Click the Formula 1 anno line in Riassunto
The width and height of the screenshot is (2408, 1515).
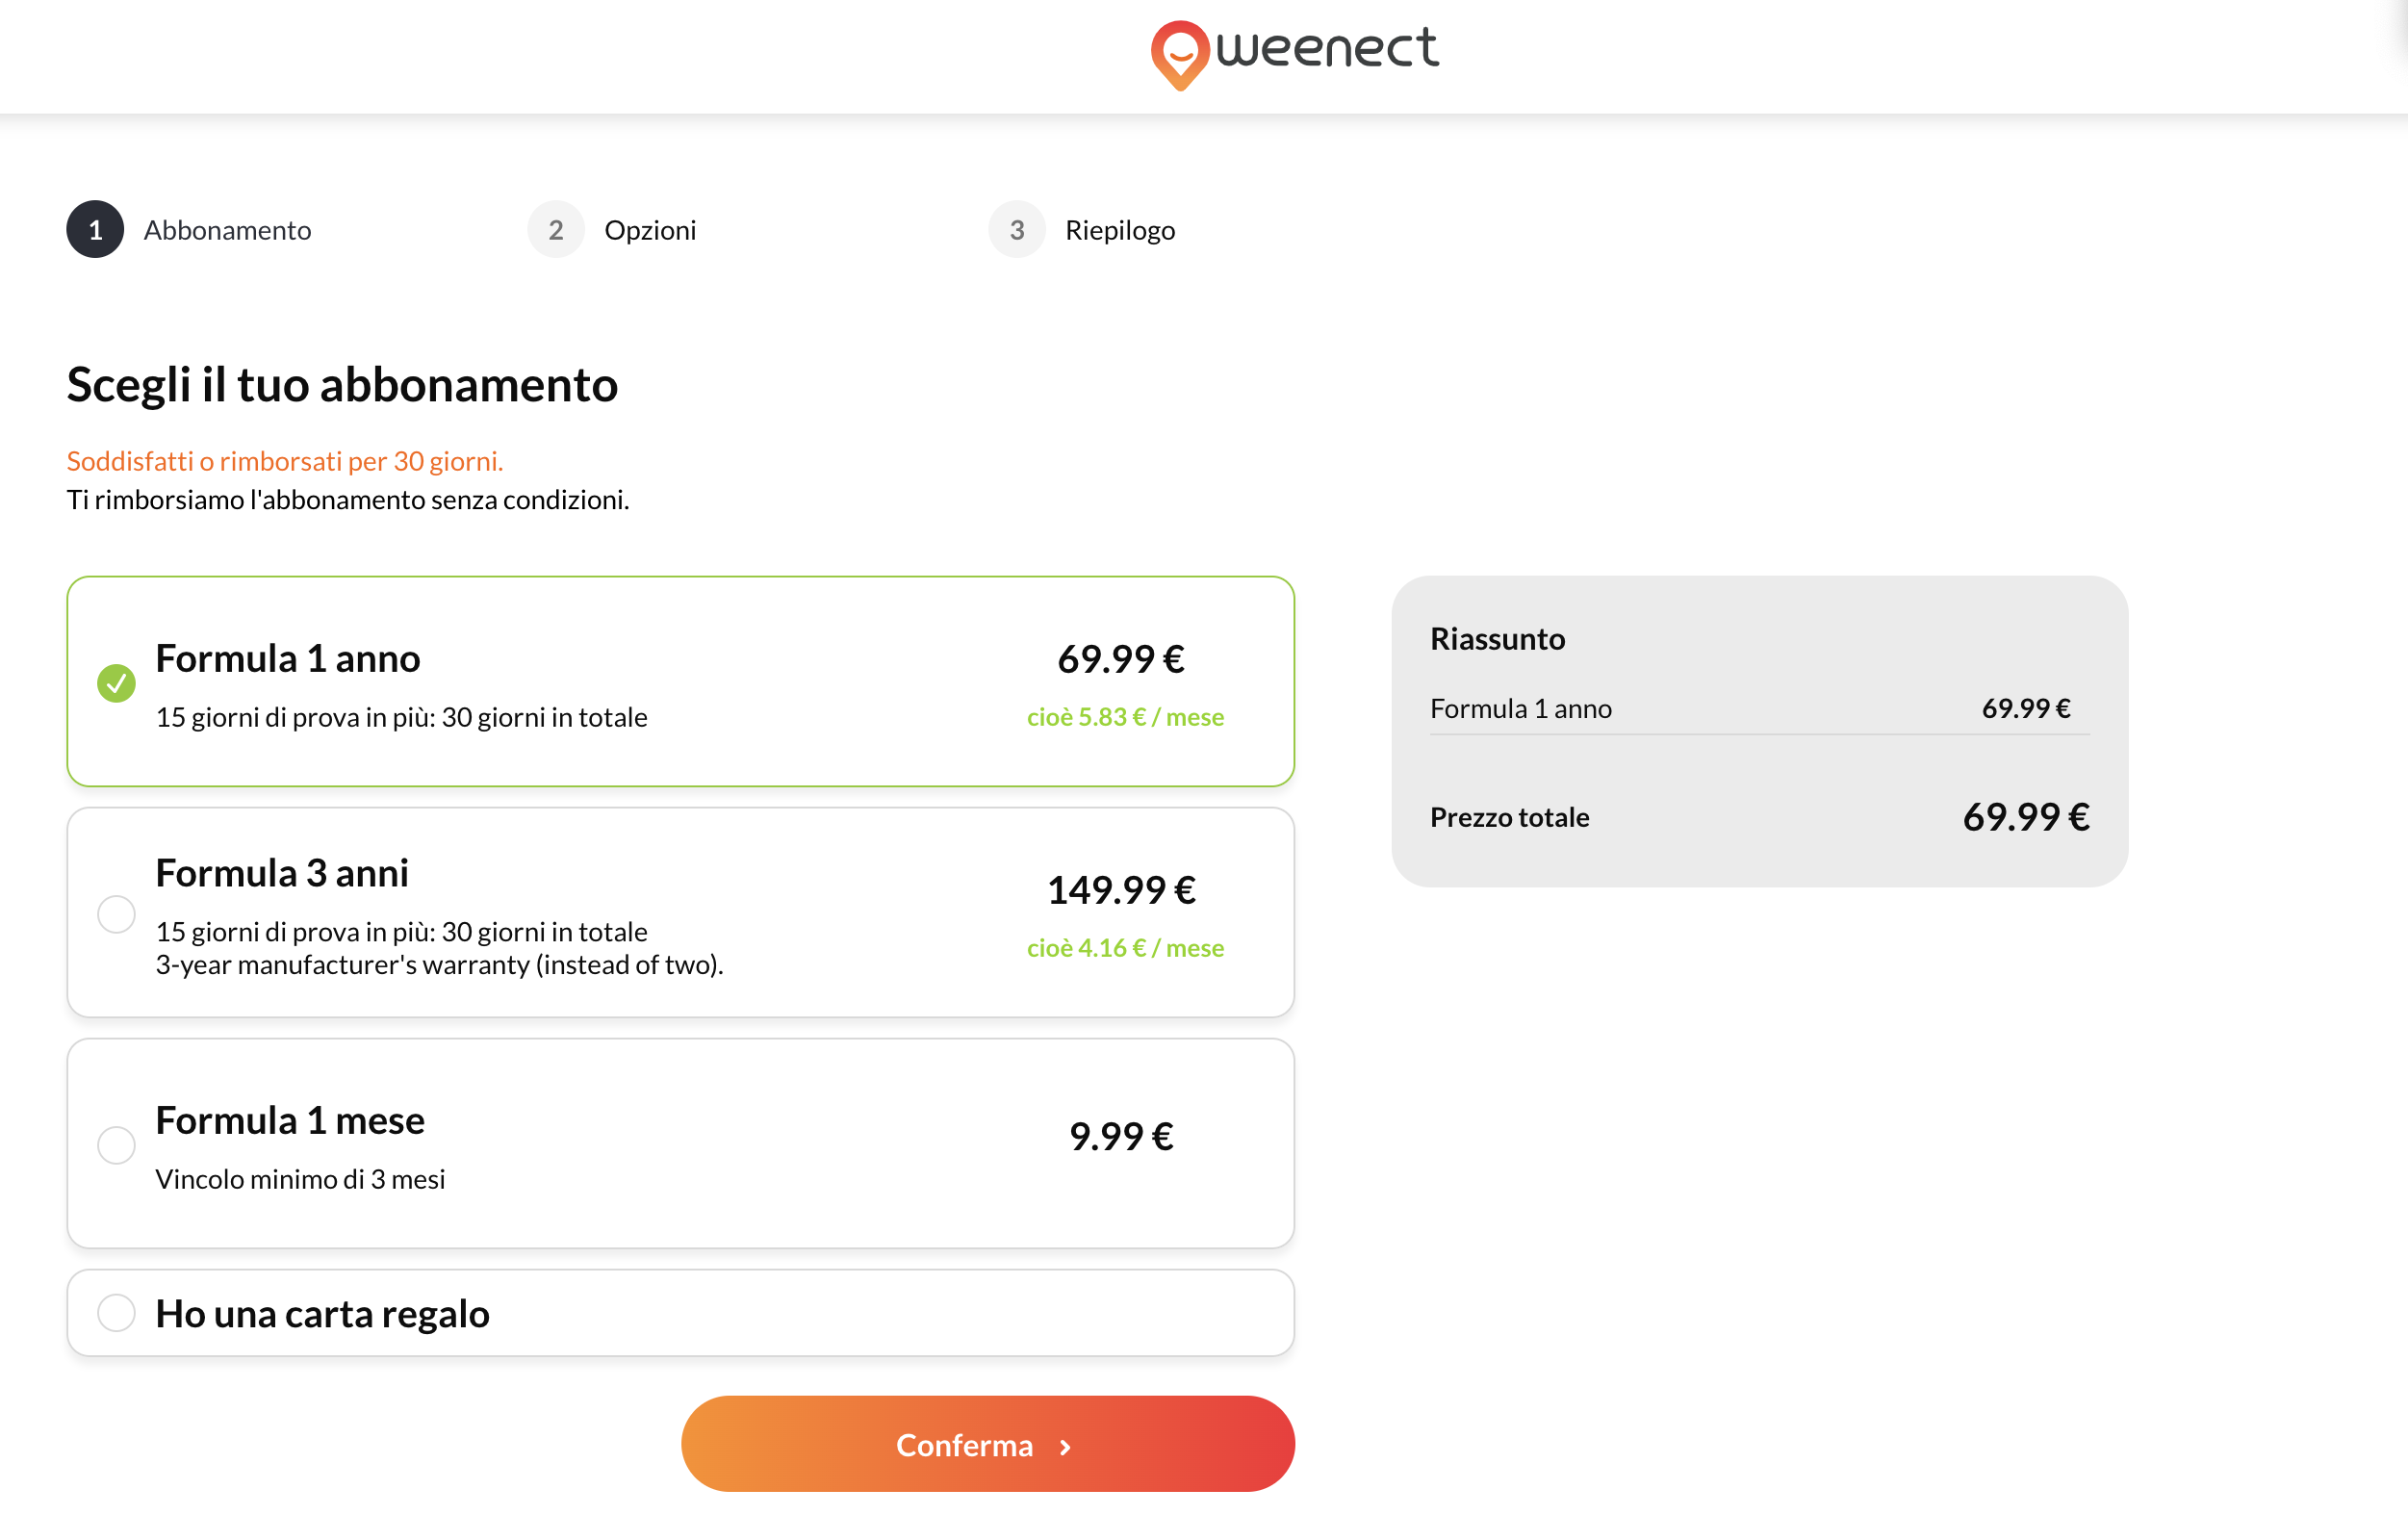click(1760, 709)
